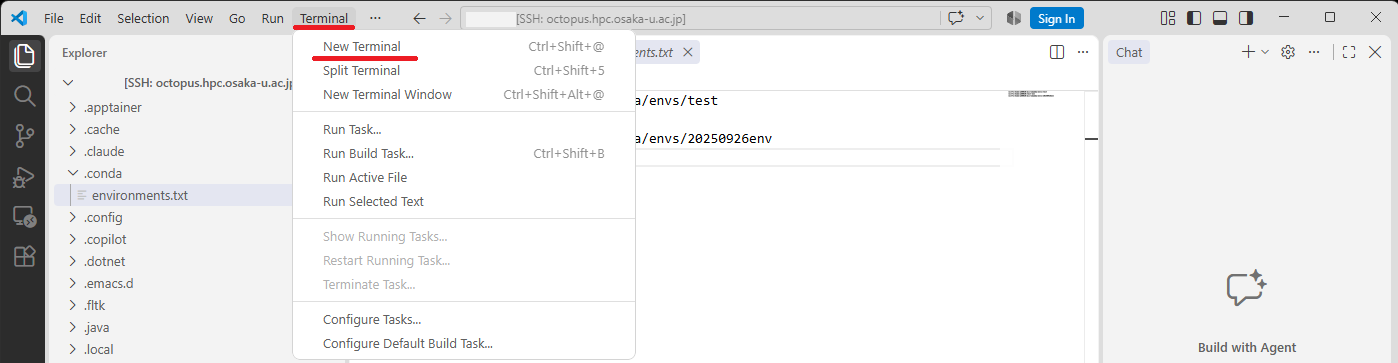Open the Source Control view
1398x363 pixels.
(x=24, y=136)
